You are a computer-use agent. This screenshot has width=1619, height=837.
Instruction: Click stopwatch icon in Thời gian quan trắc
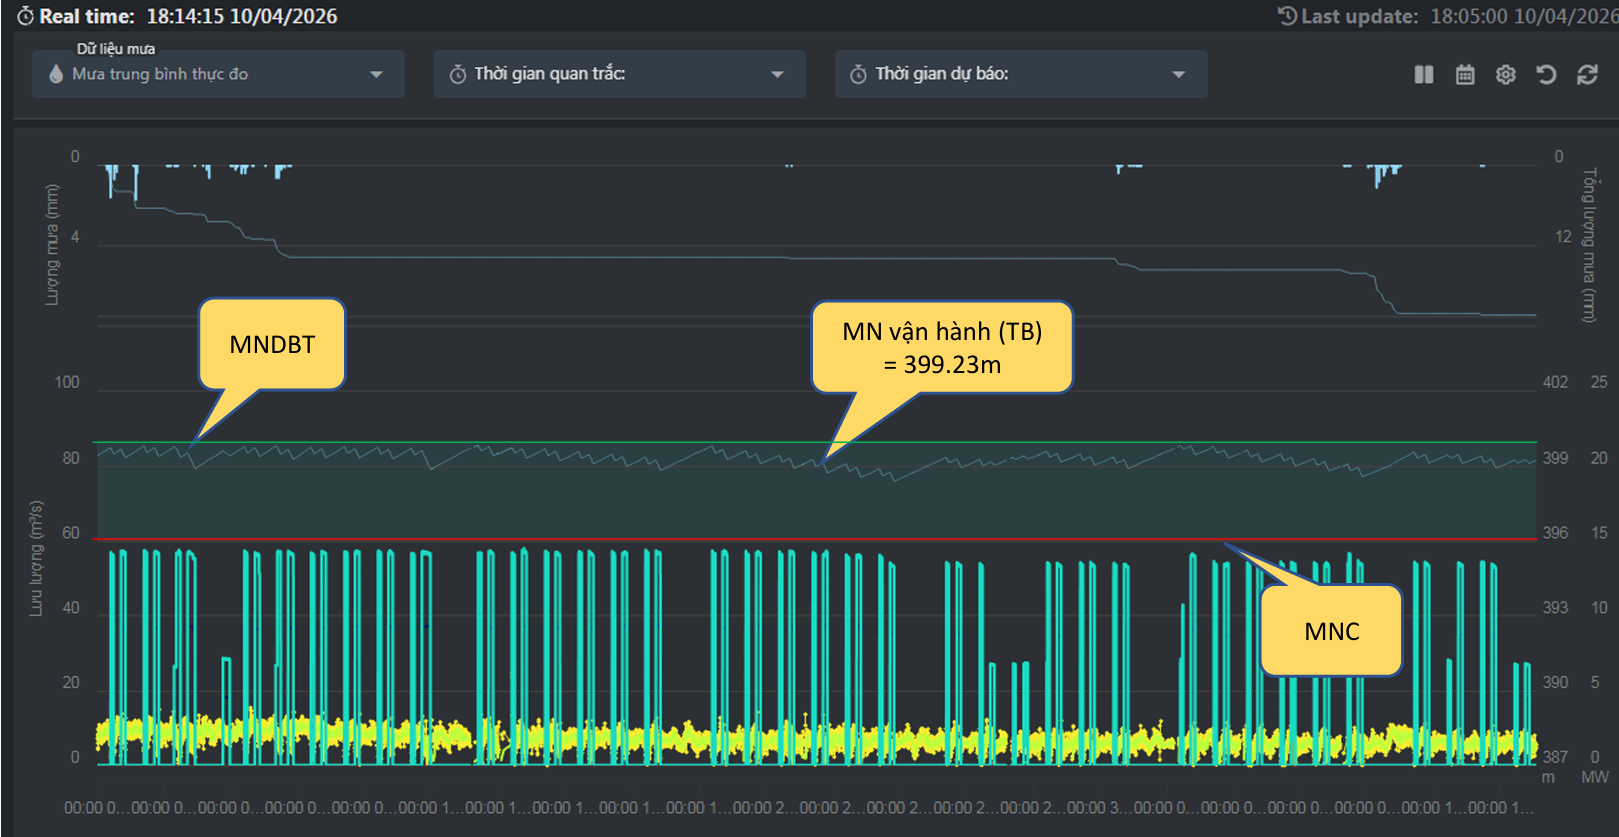click(458, 75)
